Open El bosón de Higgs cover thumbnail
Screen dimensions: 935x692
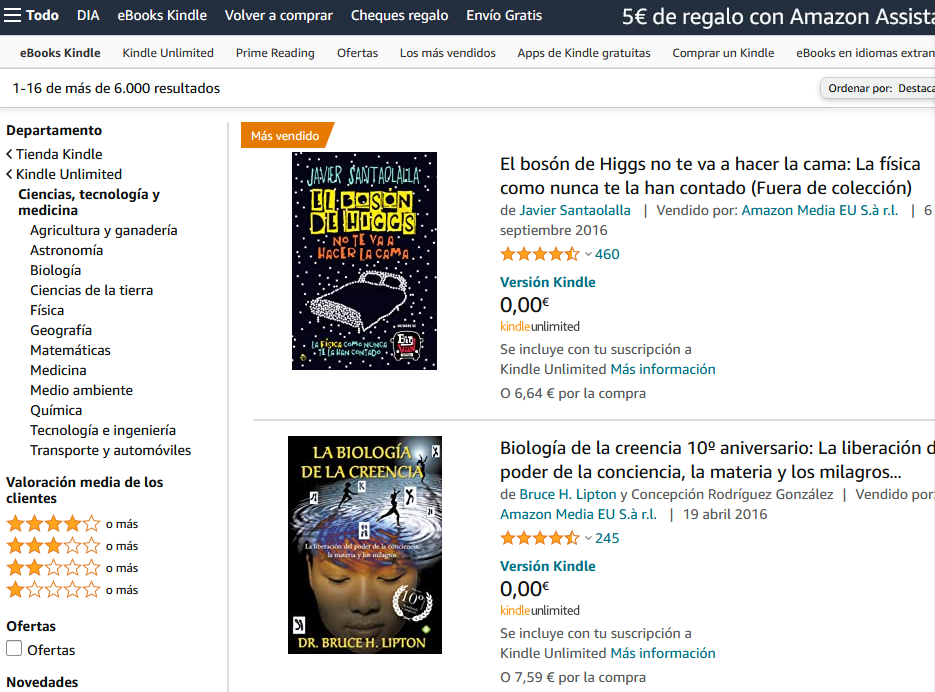(364, 261)
